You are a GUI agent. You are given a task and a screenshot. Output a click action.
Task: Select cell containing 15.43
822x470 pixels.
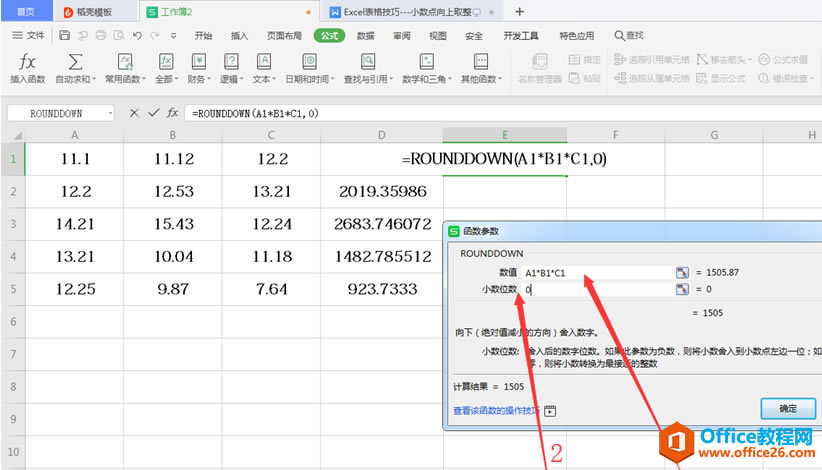pyautogui.click(x=173, y=224)
